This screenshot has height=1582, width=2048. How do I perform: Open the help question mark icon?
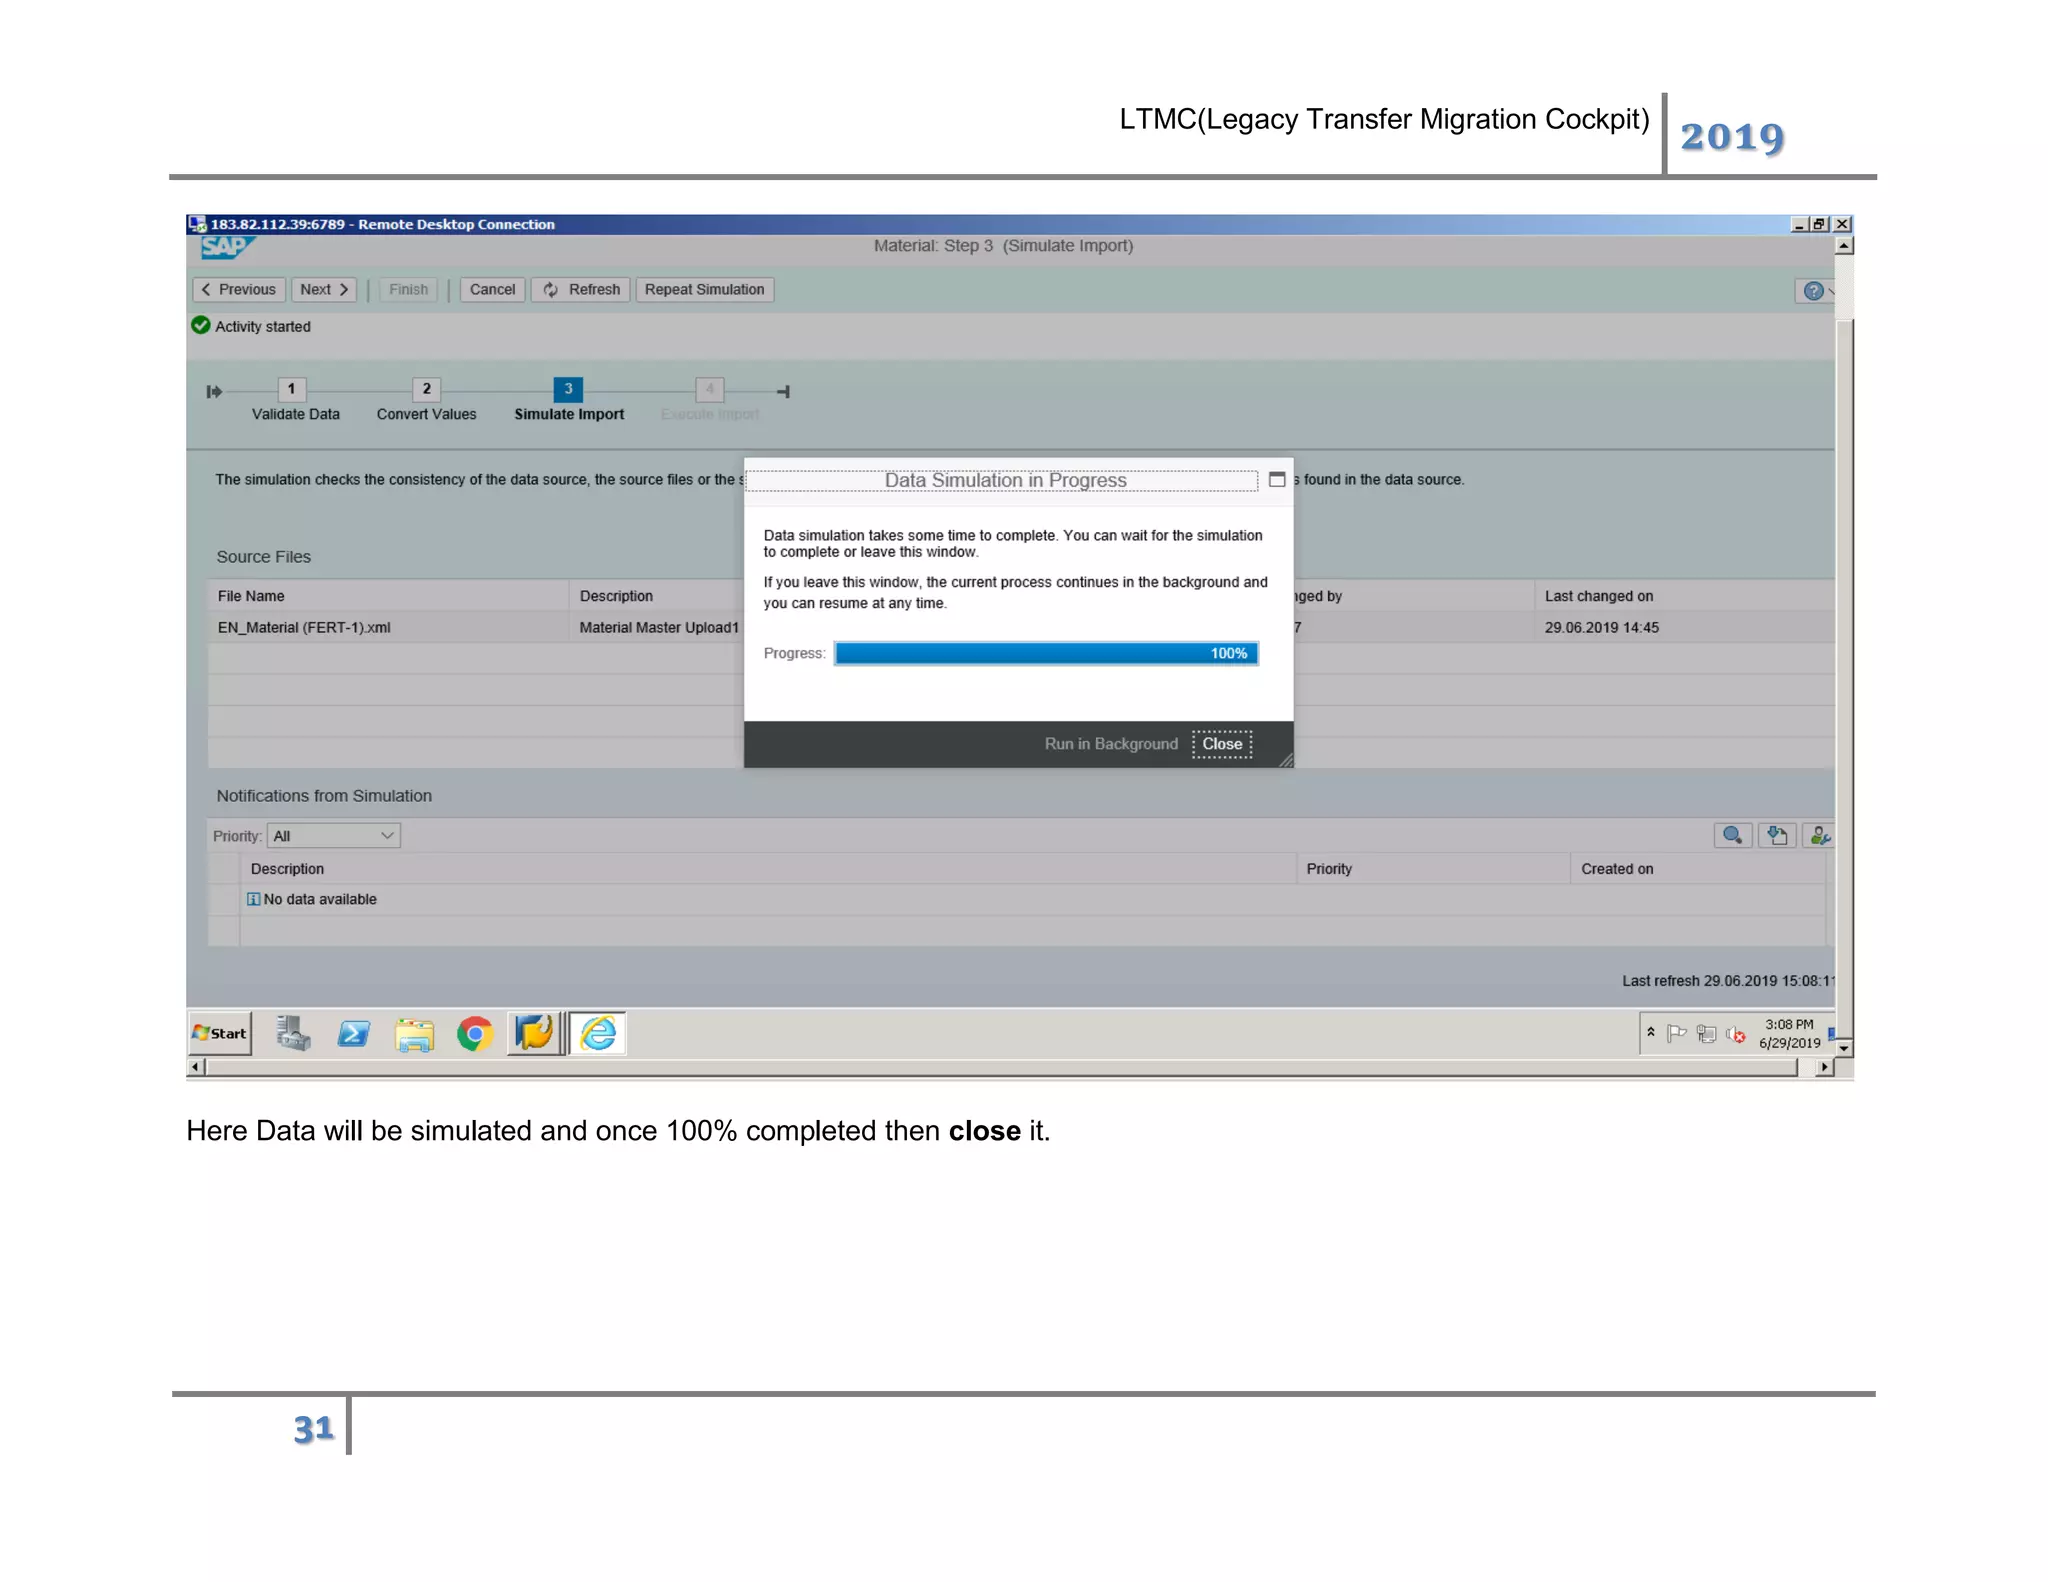pos(1813,290)
